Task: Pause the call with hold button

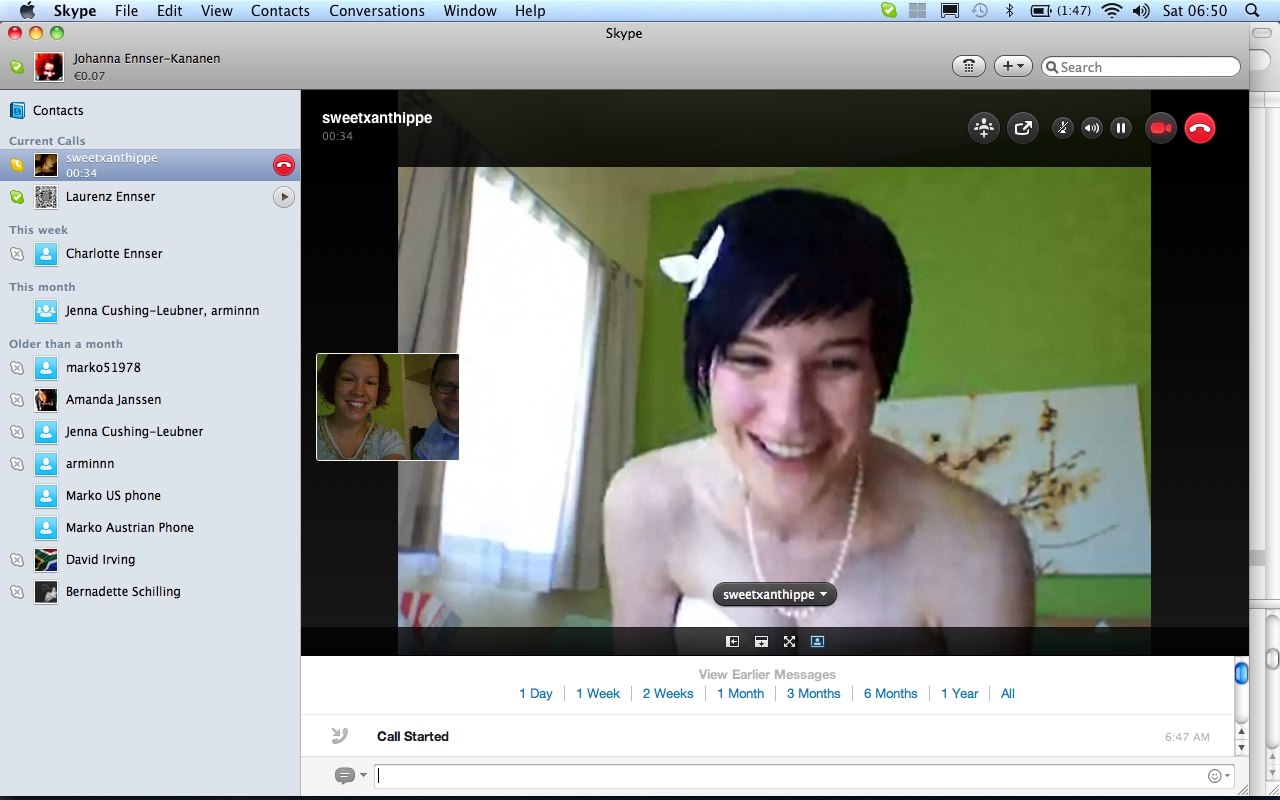Action: (x=1121, y=128)
